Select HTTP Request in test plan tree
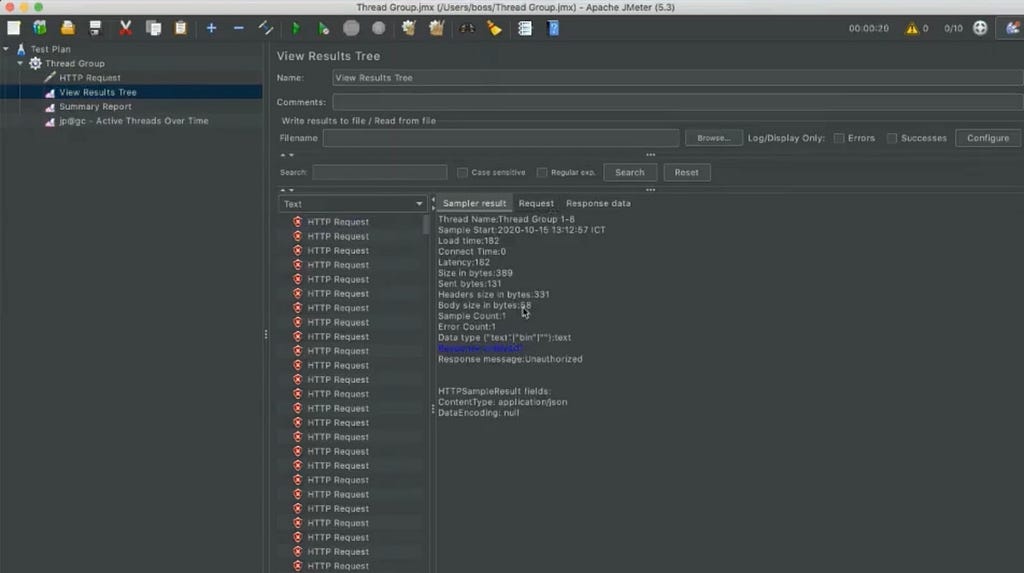The image size is (1024, 573). point(89,78)
